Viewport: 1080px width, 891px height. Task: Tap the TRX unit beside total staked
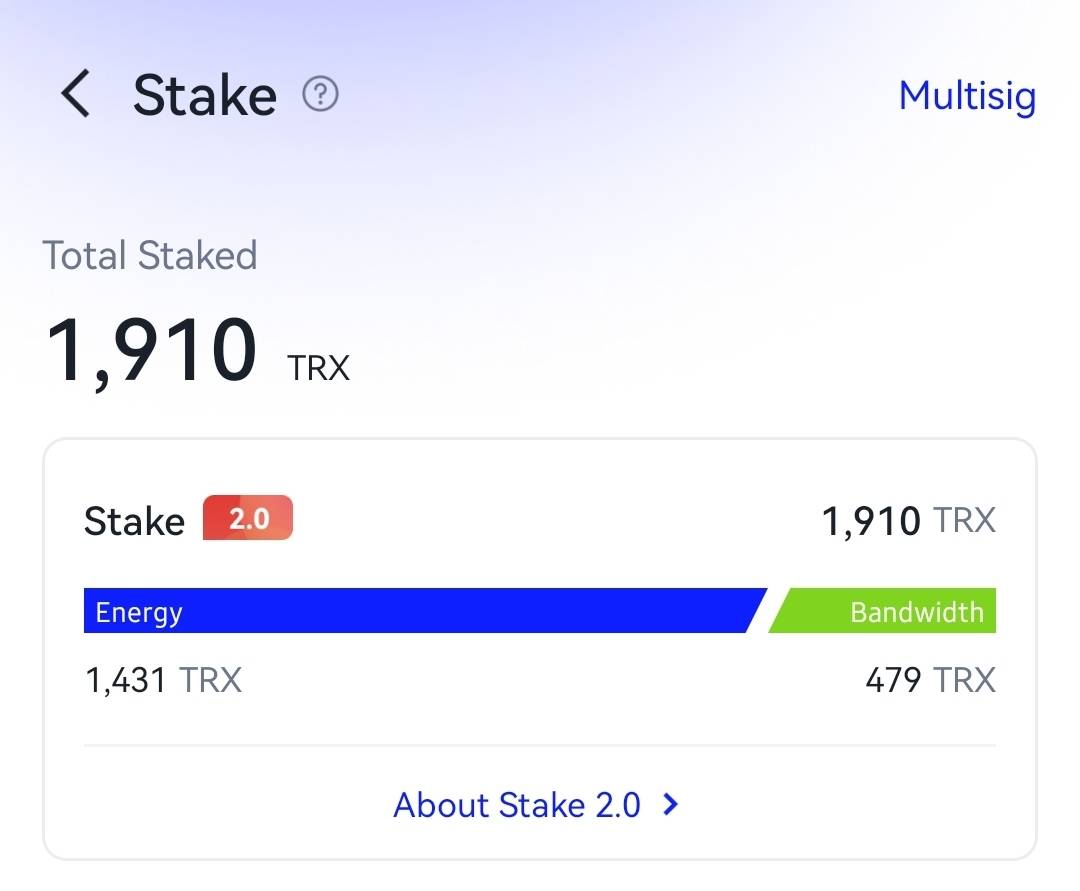(x=318, y=368)
